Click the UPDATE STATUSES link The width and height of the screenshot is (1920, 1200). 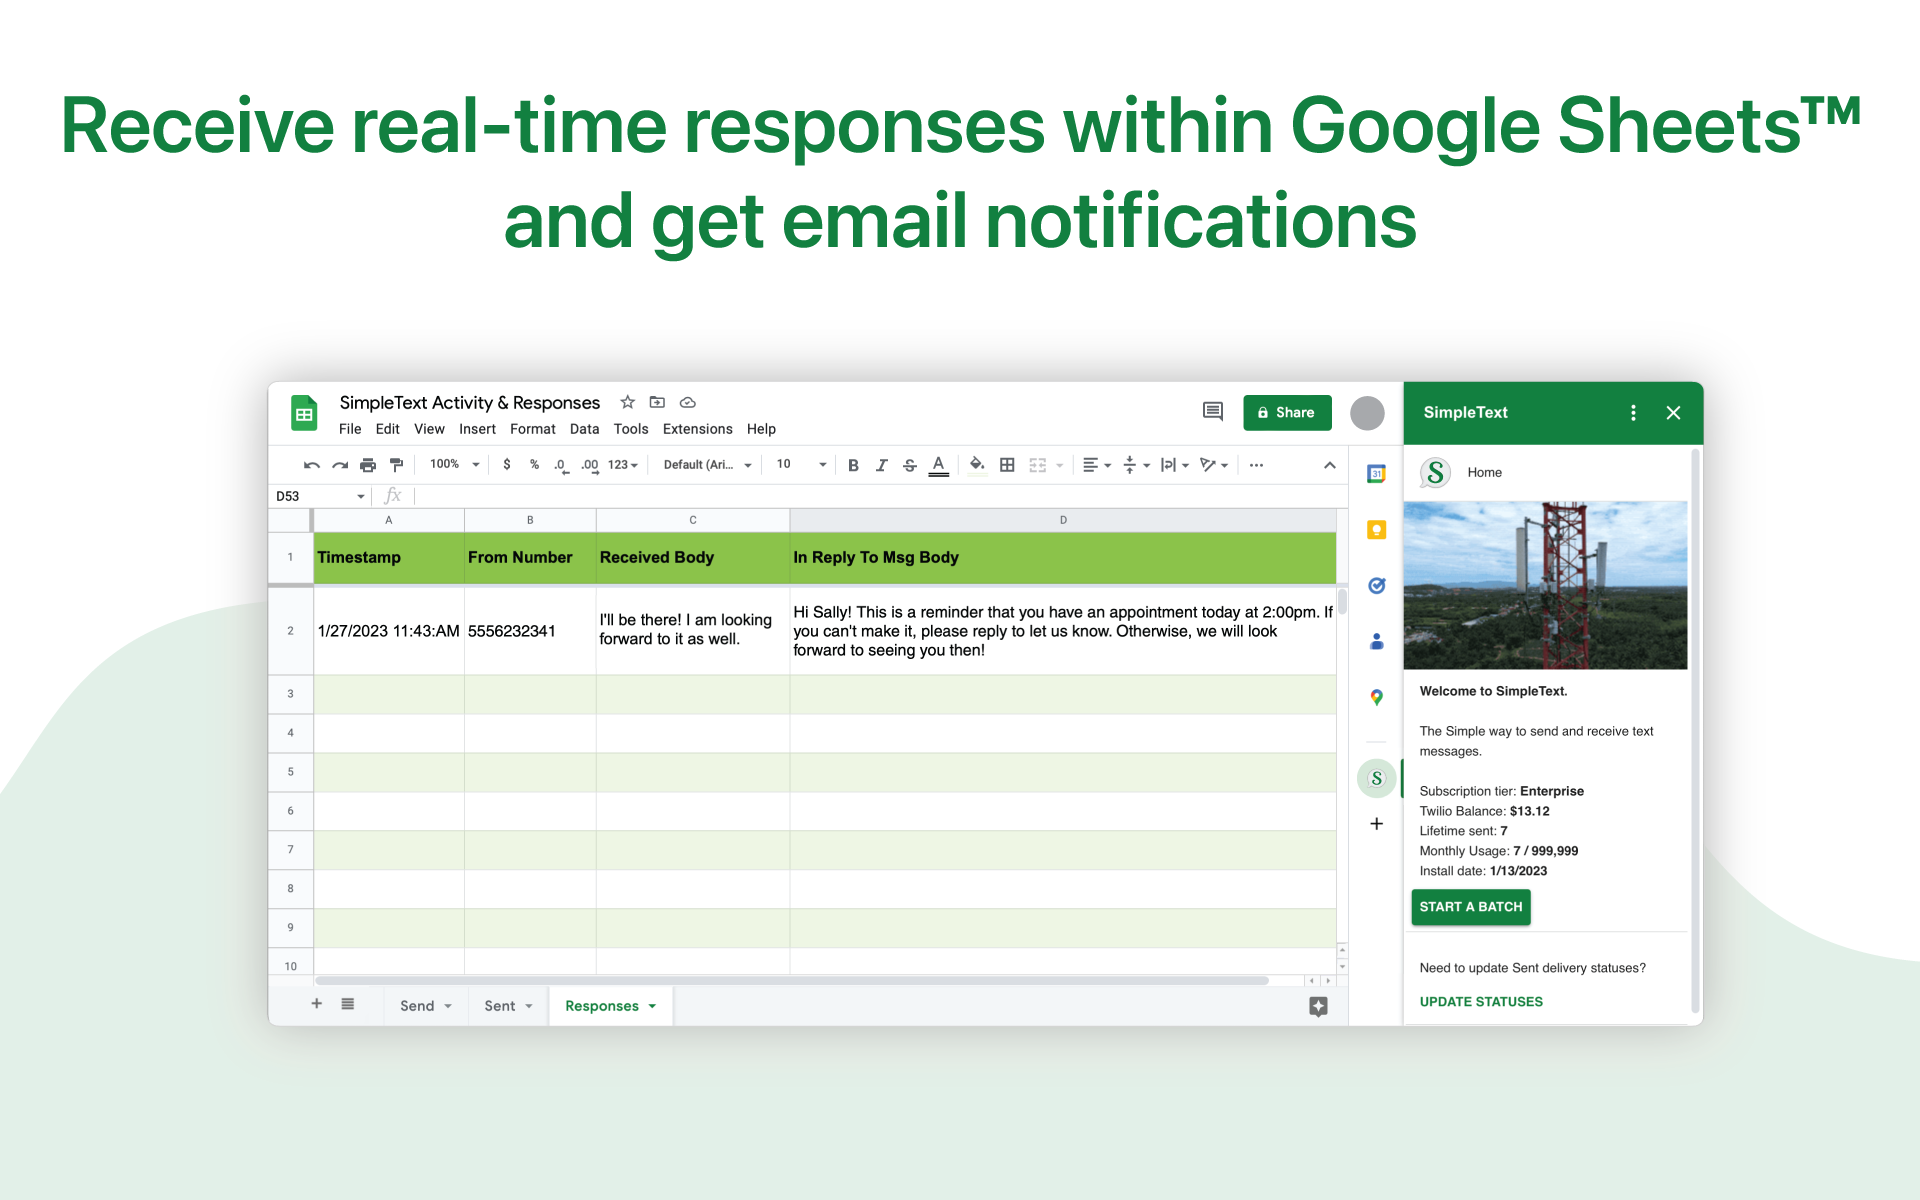coord(1480,1001)
